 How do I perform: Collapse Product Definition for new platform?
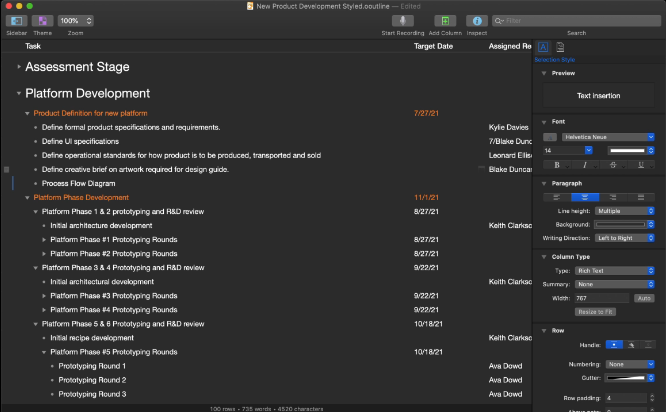click(27, 113)
